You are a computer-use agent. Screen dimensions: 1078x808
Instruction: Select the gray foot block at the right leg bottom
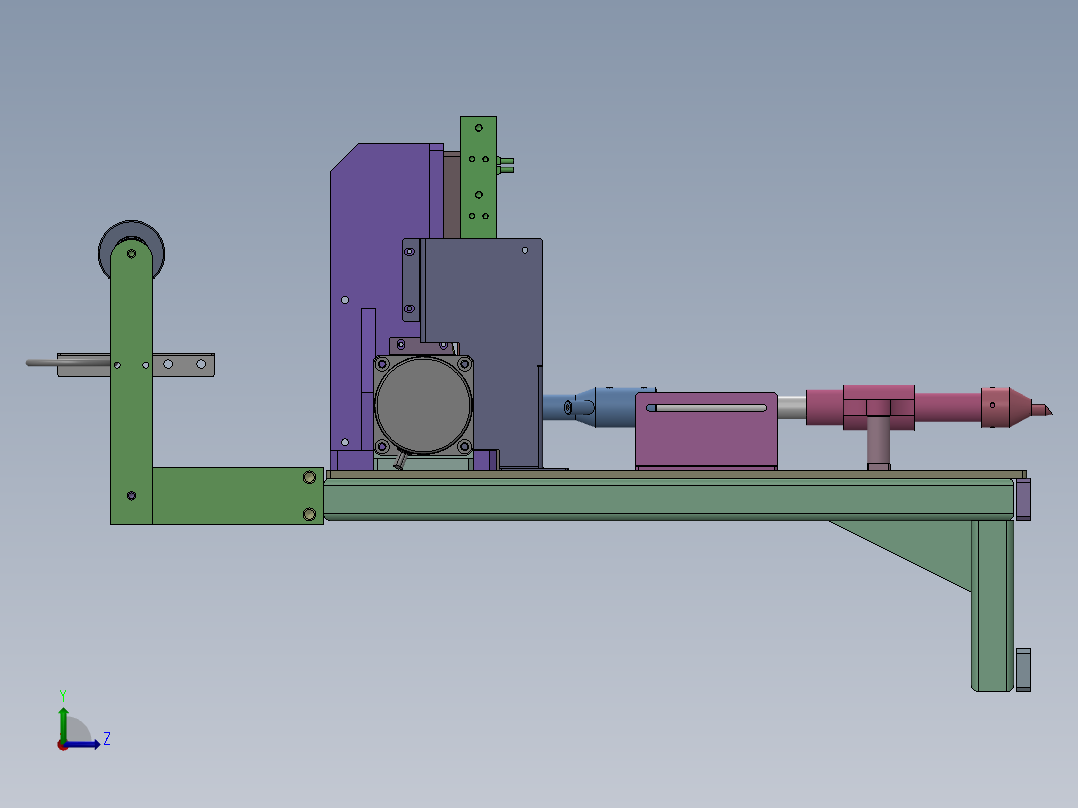click(x=1023, y=670)
